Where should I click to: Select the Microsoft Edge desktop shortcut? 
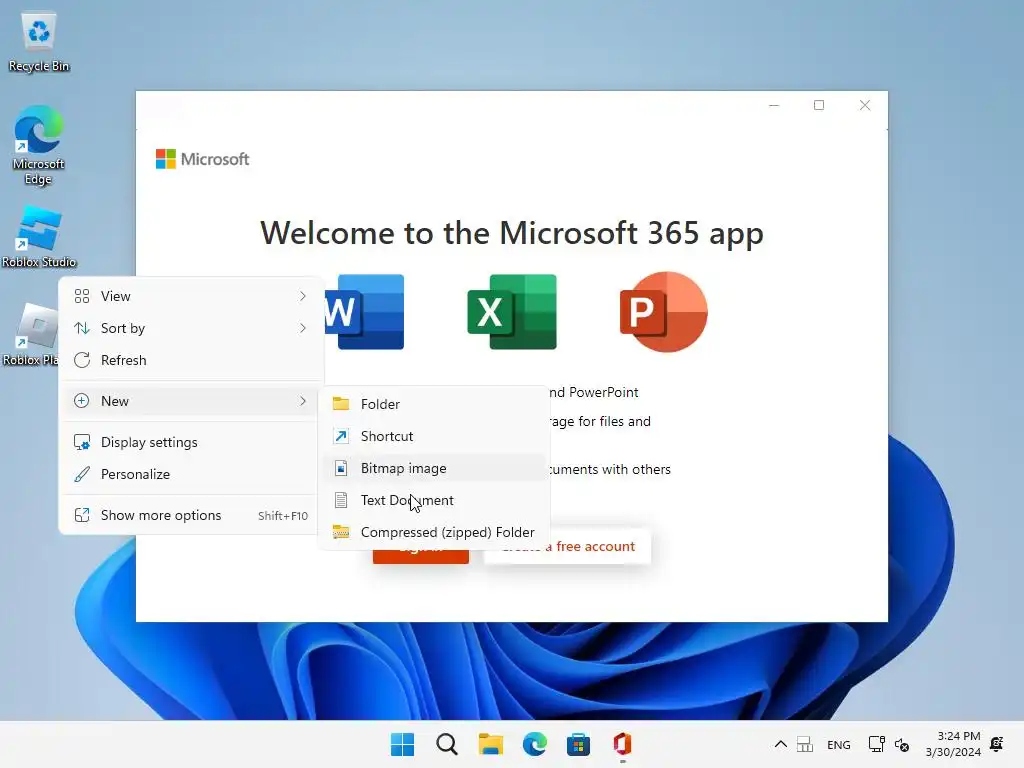(x=39, y=145)
